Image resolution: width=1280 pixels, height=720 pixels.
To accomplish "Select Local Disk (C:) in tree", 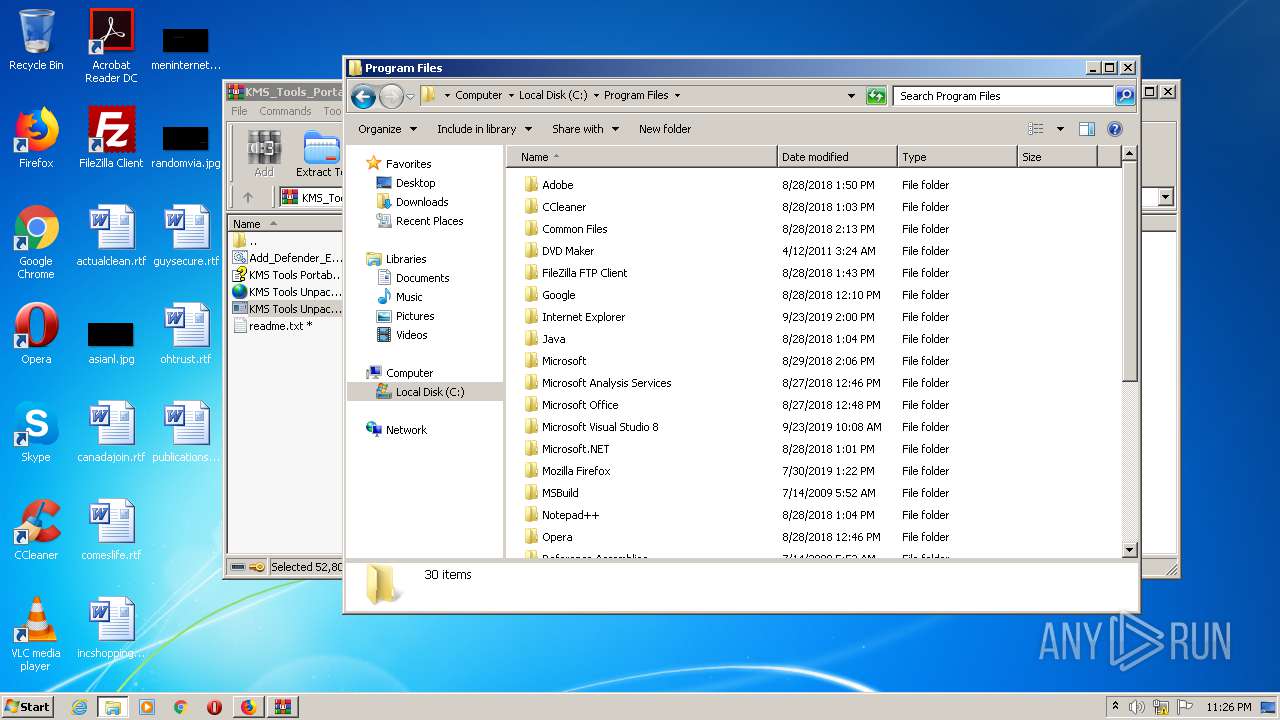I will pos(429,392).
